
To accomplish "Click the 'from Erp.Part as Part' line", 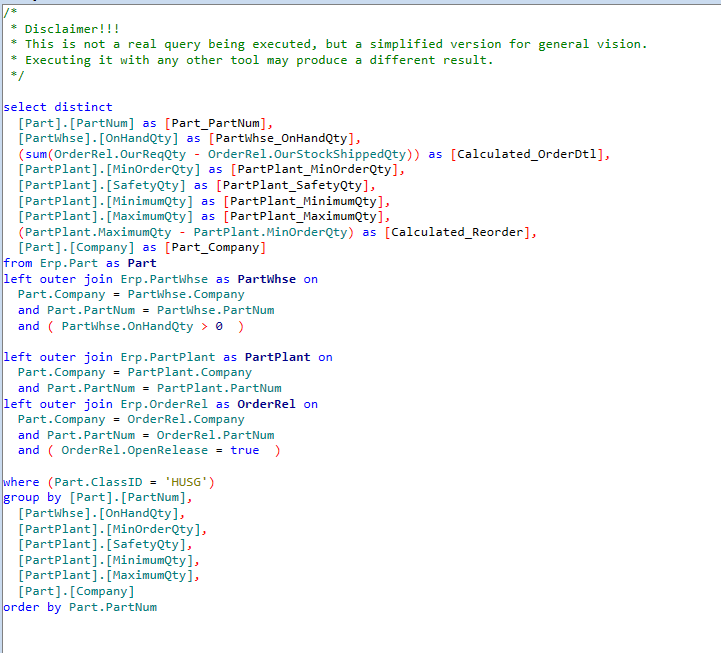I will [x=80, y=263].
